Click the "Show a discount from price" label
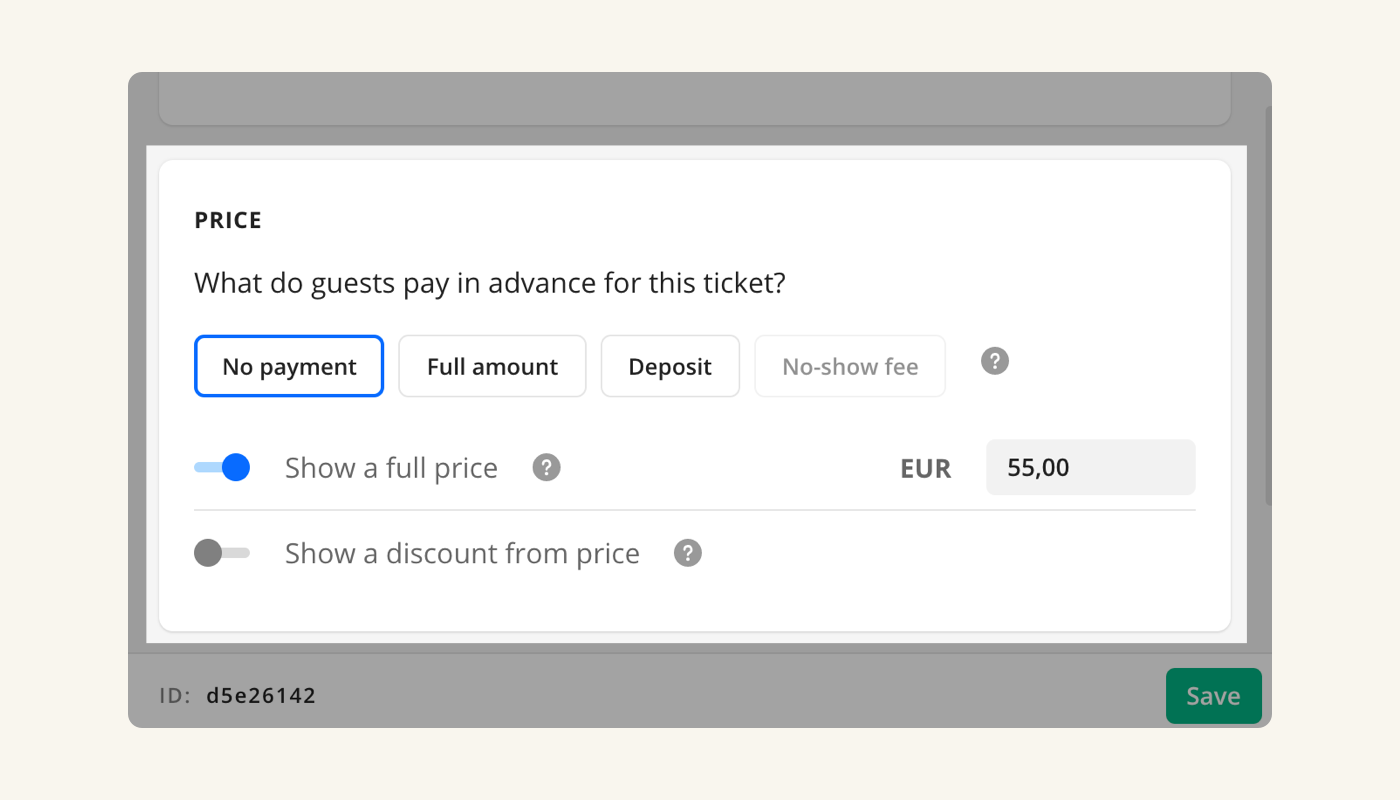 pos(462,554)
